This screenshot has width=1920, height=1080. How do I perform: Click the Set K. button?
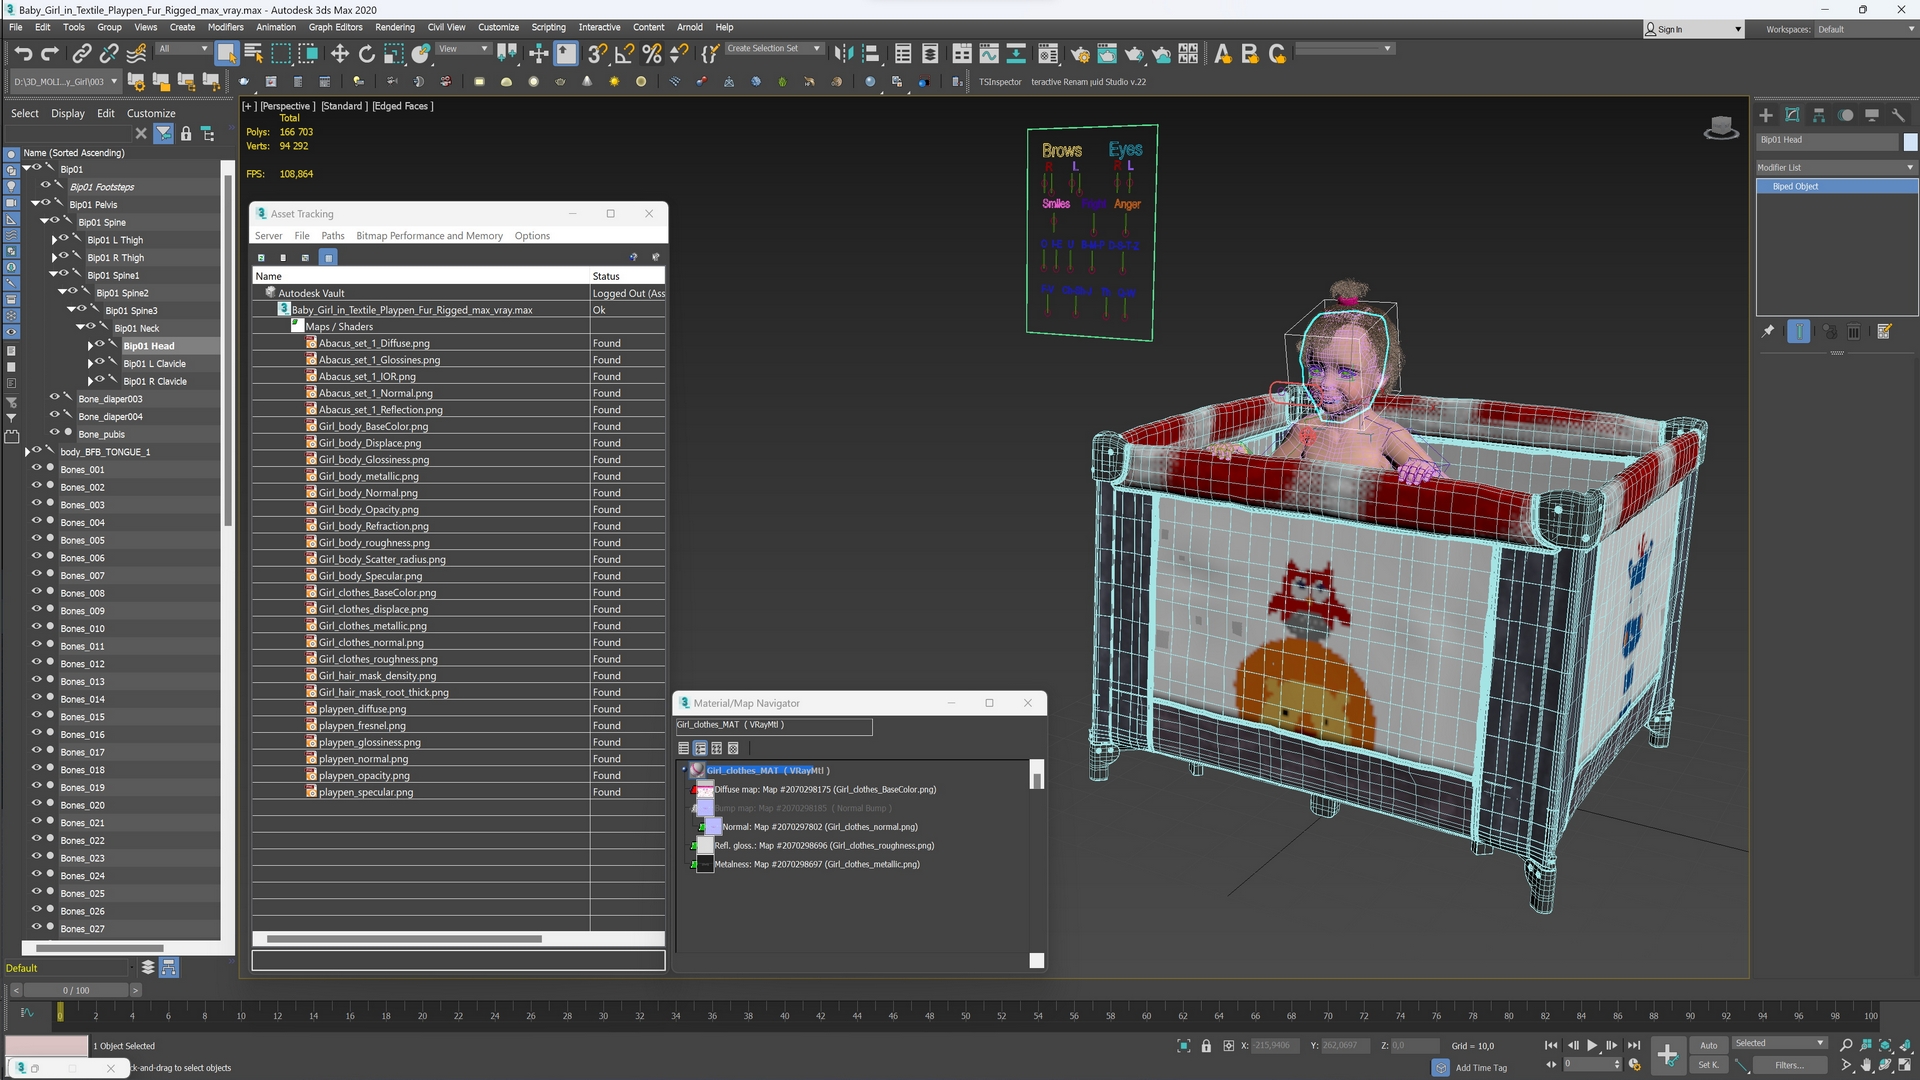[1709, 1065]
